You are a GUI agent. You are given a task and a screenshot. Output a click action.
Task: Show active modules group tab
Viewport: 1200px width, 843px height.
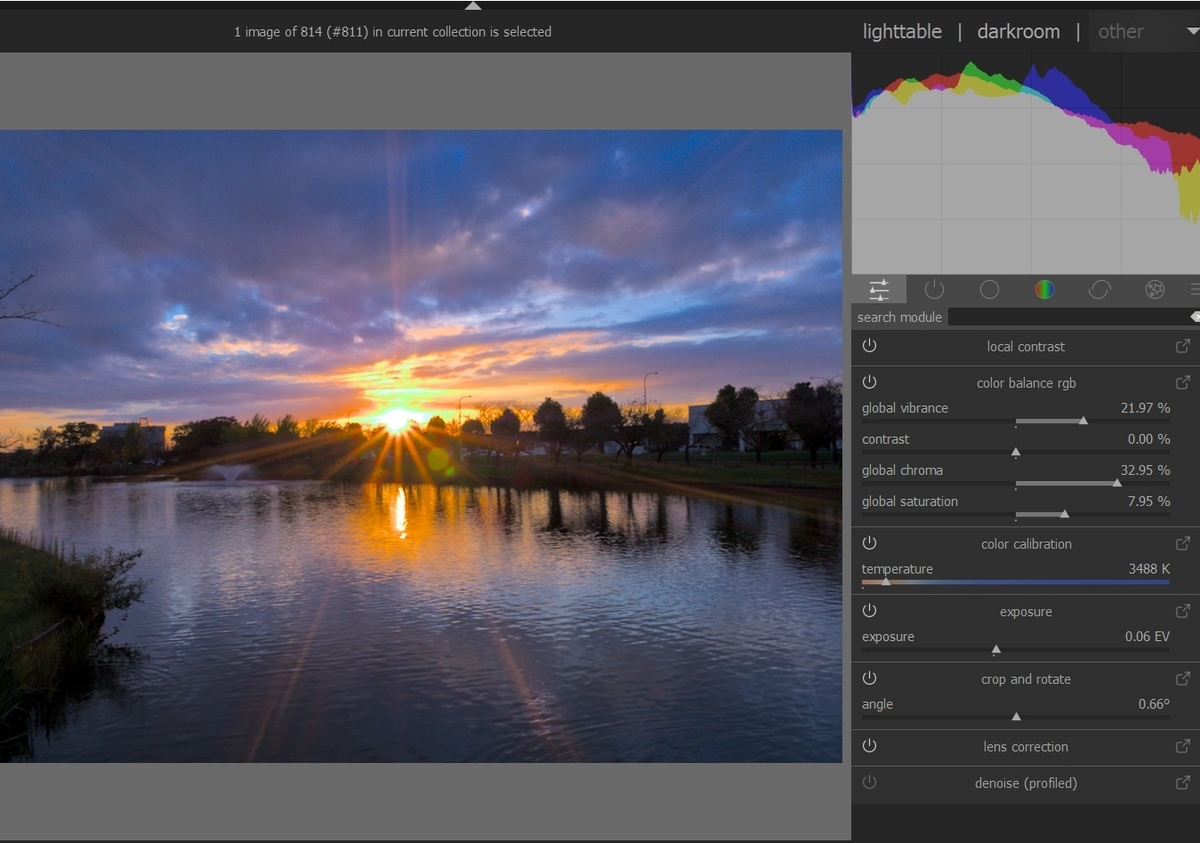(x=934, y=290)
